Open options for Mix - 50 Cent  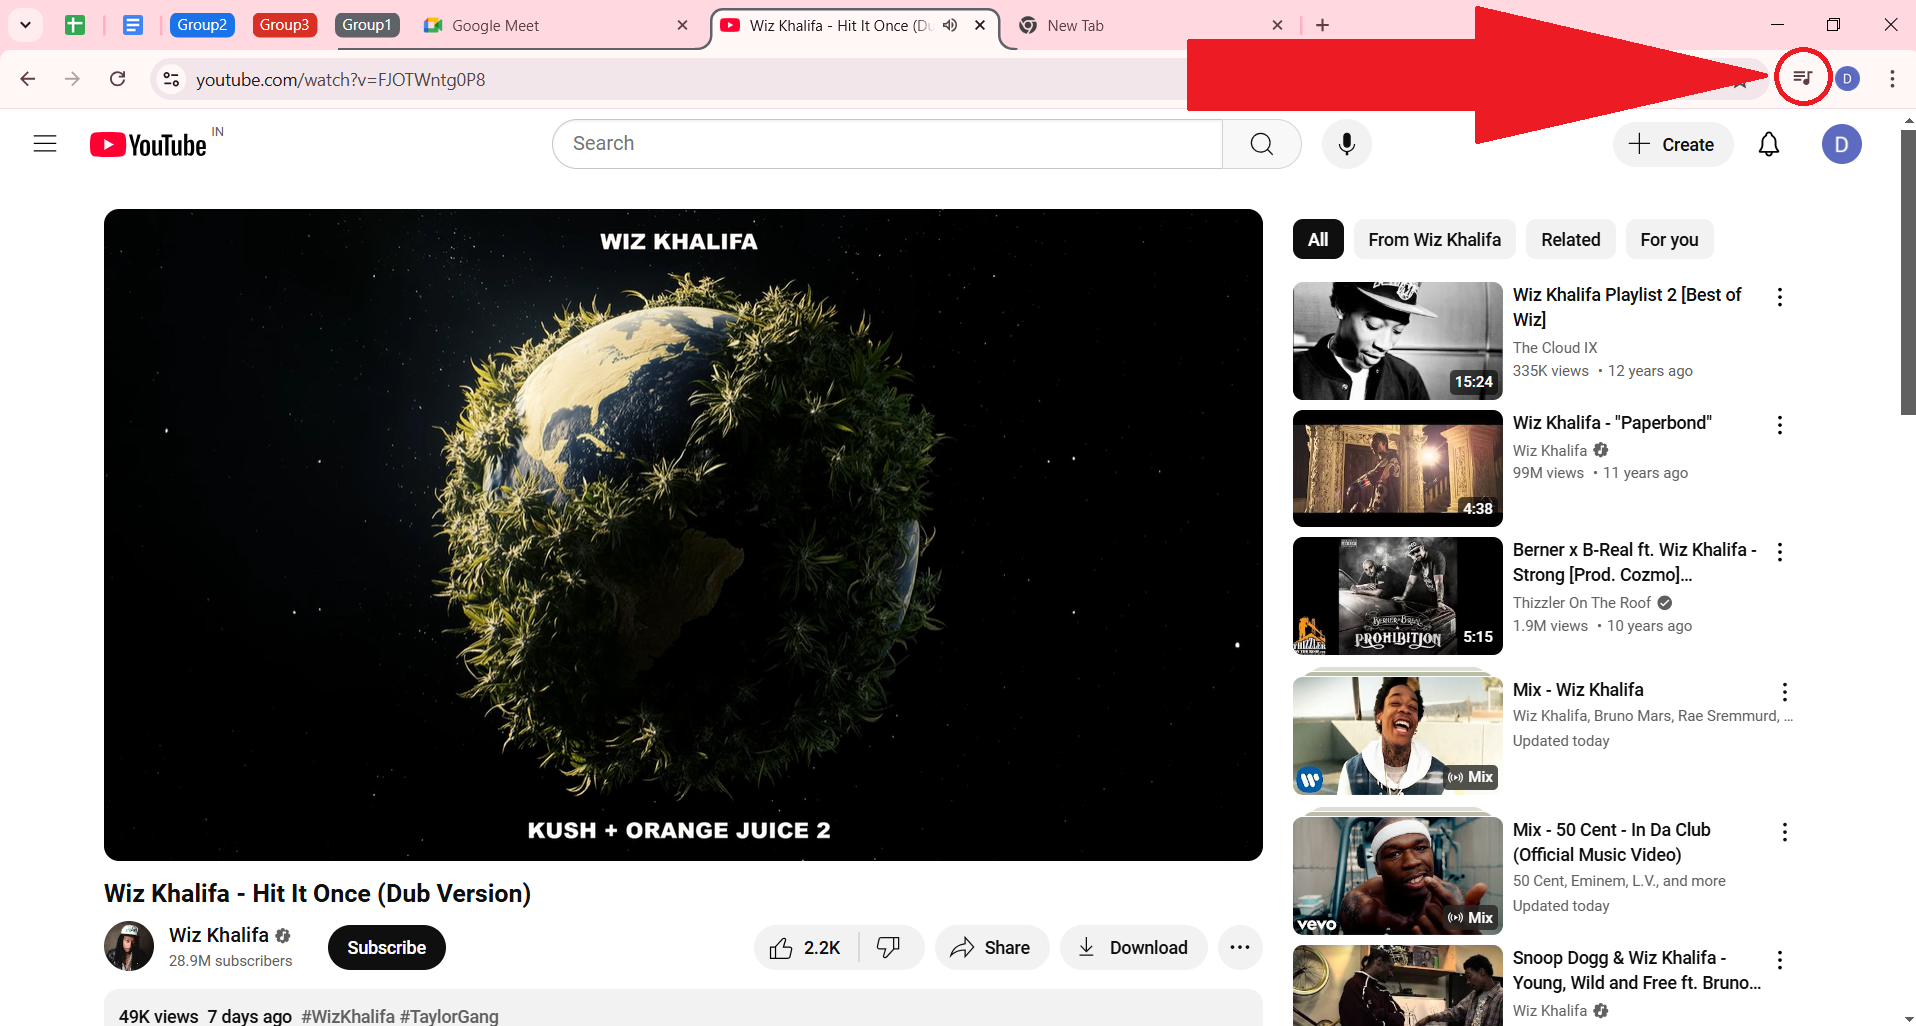1784,832
